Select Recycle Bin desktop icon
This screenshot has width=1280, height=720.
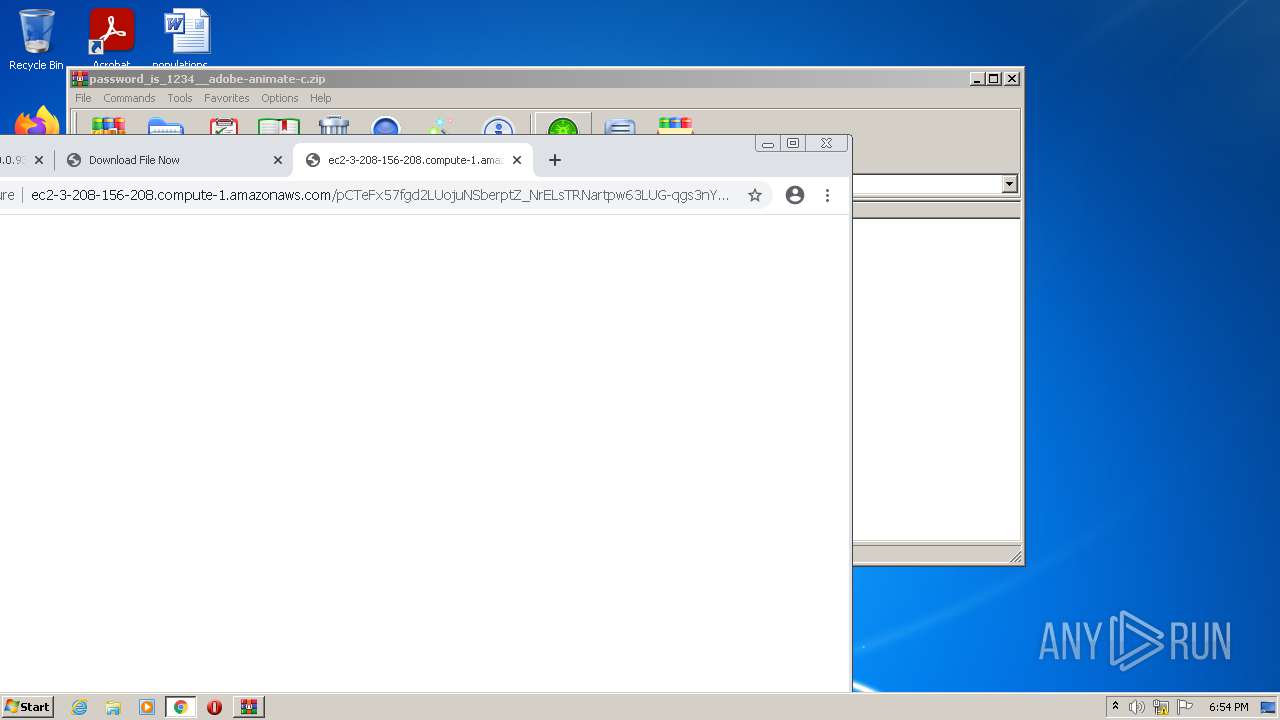coord(36,39)
